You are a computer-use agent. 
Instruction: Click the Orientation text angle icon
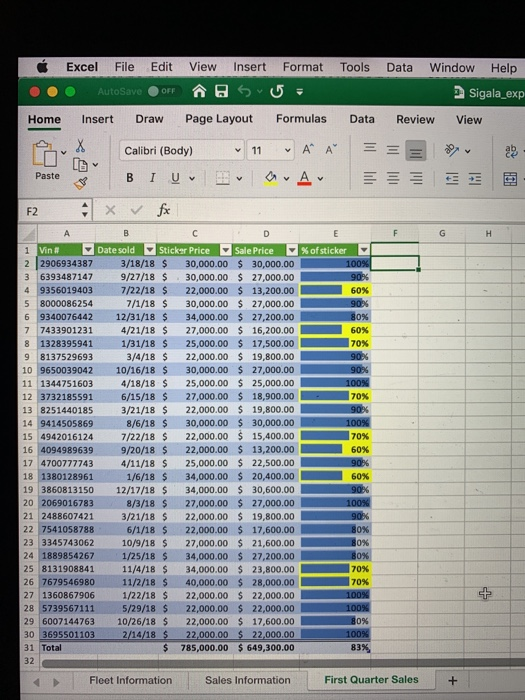click(x=452, y=150)
